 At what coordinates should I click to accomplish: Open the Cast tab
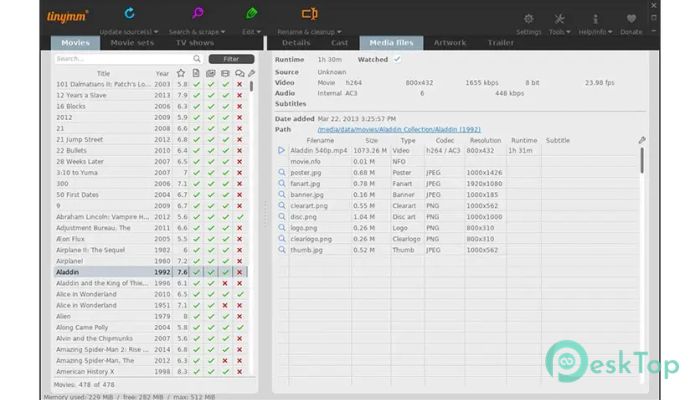339,43
